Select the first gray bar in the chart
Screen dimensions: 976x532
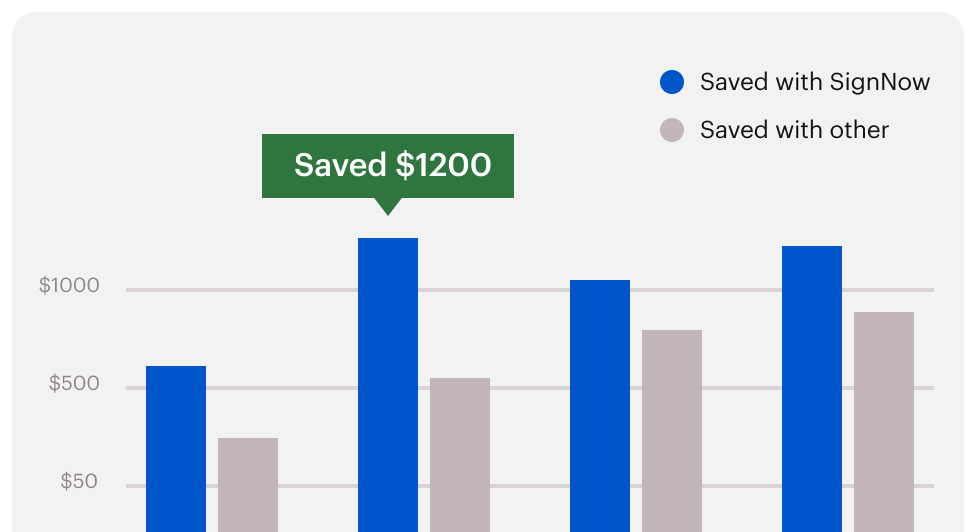(x=248, y=484)
